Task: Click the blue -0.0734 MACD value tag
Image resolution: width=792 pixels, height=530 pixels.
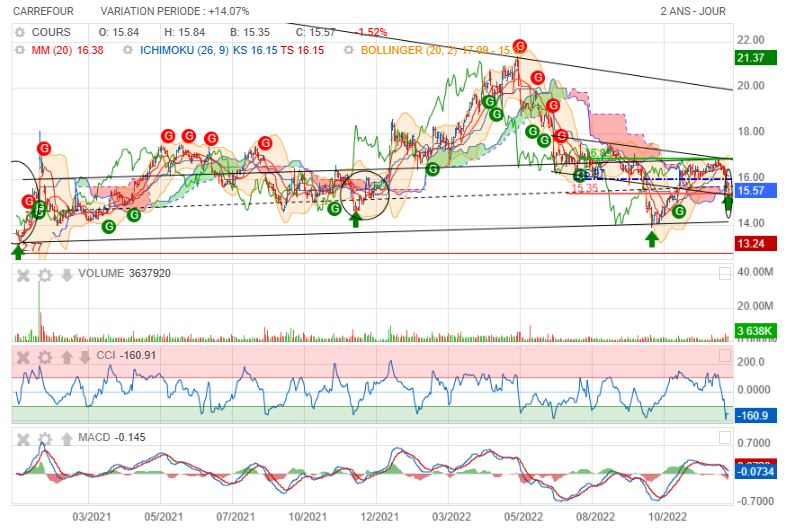Action: (756, 472)
